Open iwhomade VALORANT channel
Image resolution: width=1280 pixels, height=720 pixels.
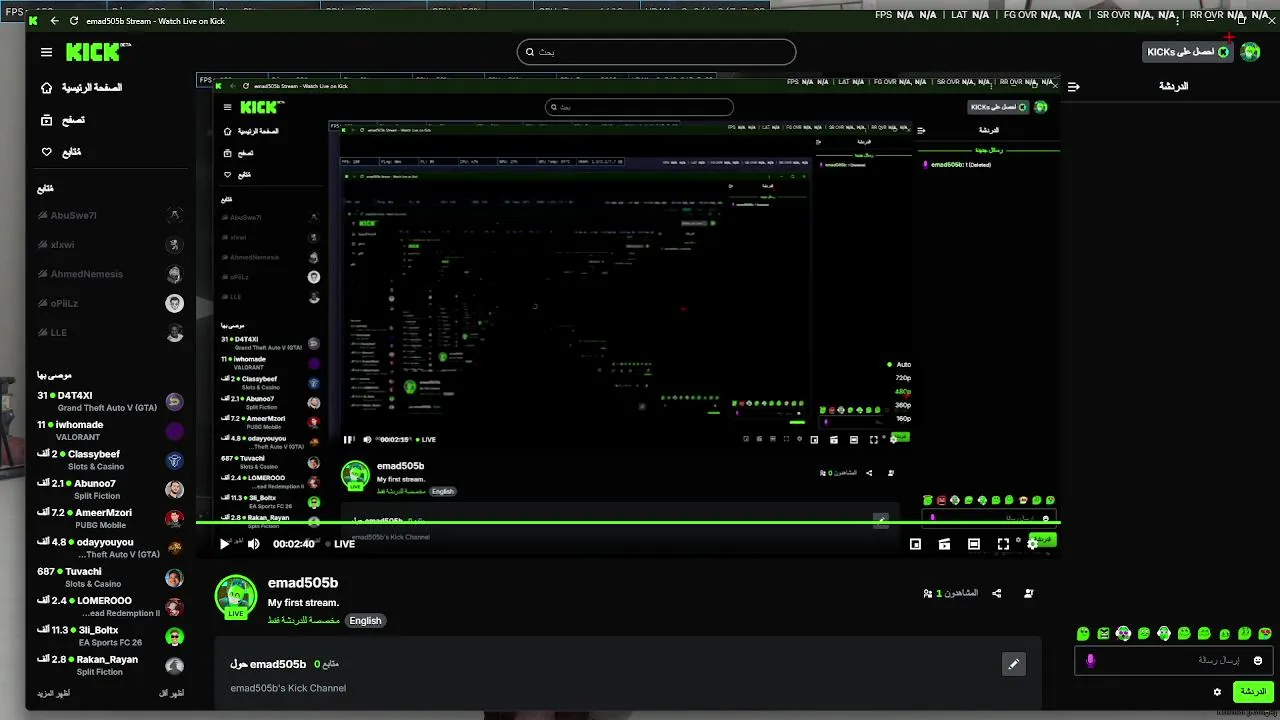pos(110,431)
